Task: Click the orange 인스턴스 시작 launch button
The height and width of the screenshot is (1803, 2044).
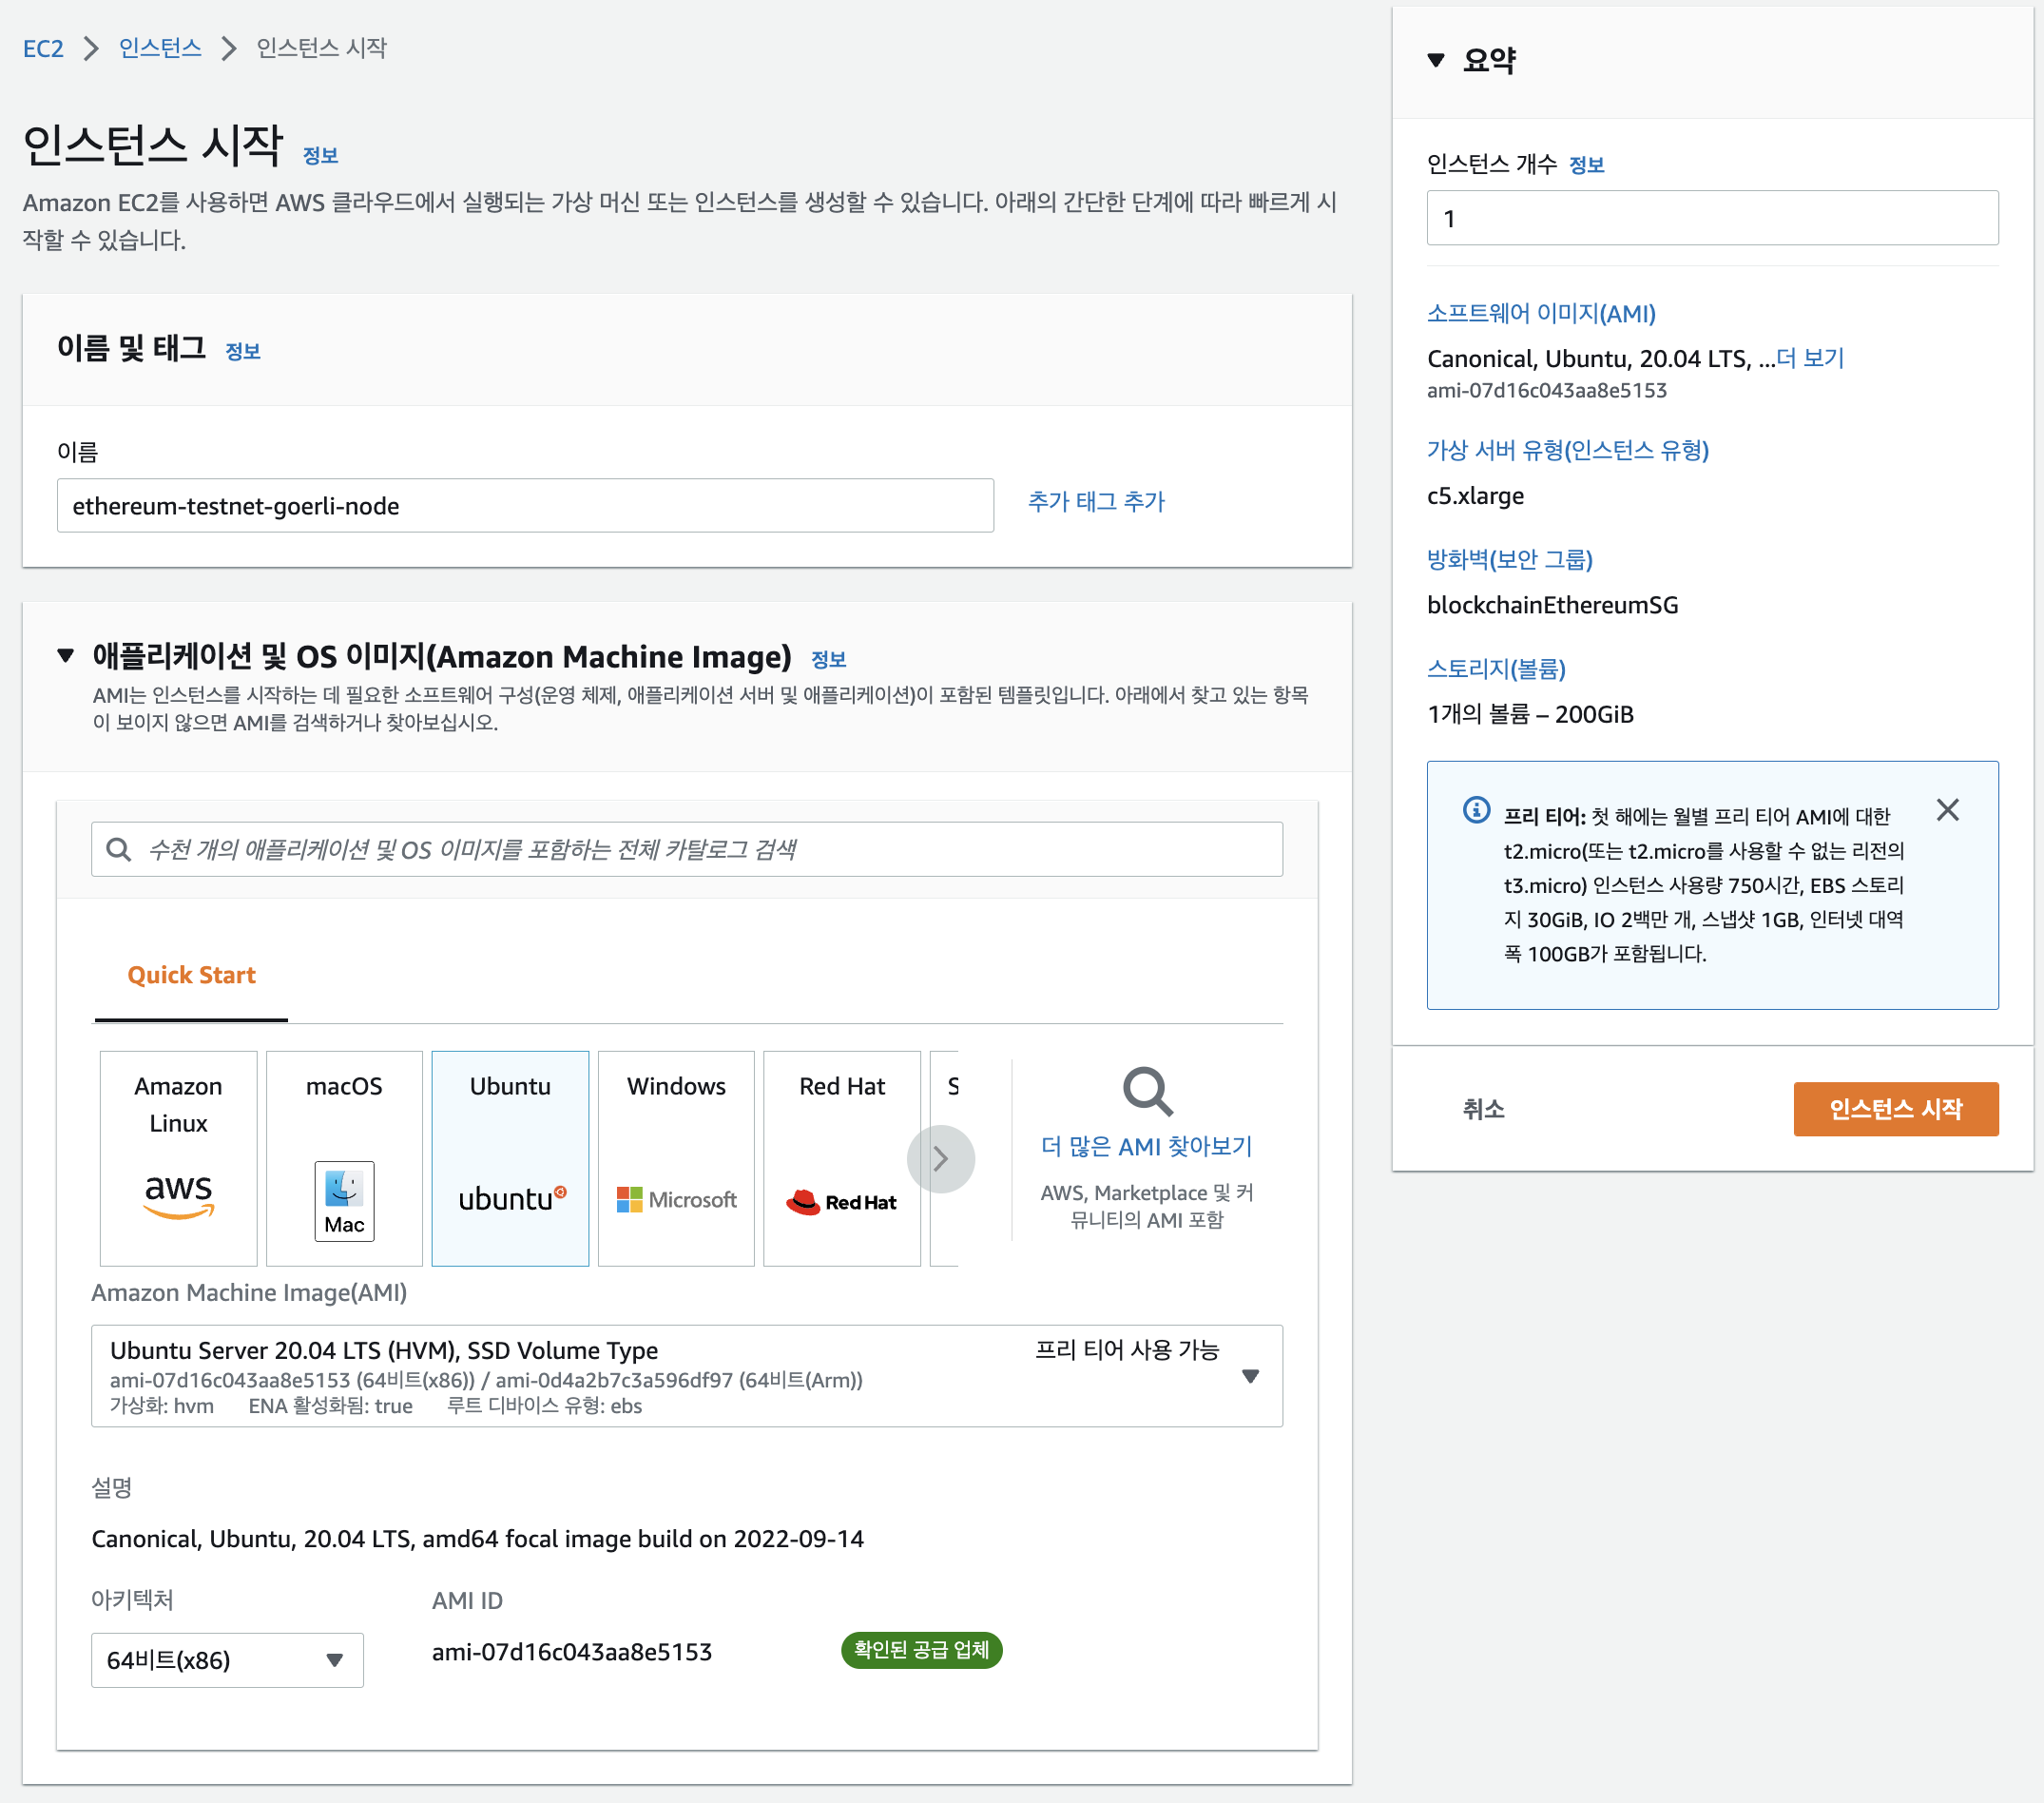Action: (x=1895, y=1108)
